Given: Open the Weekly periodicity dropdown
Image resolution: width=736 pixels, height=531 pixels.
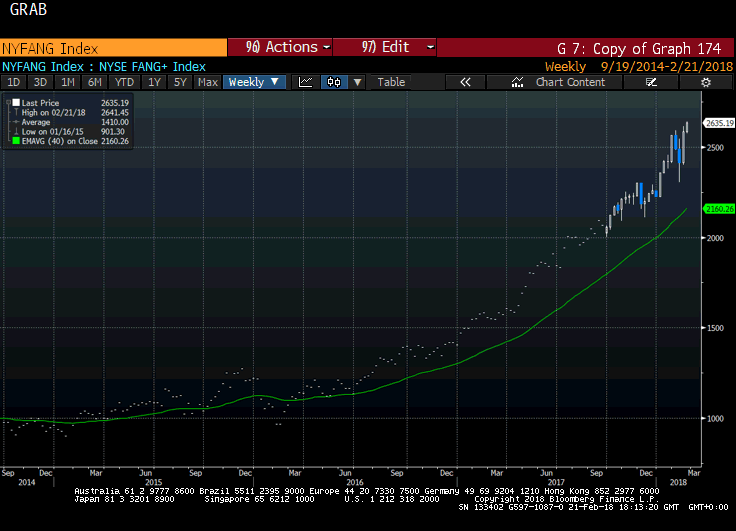Looking at the screenshot, I should coord(252,82).
